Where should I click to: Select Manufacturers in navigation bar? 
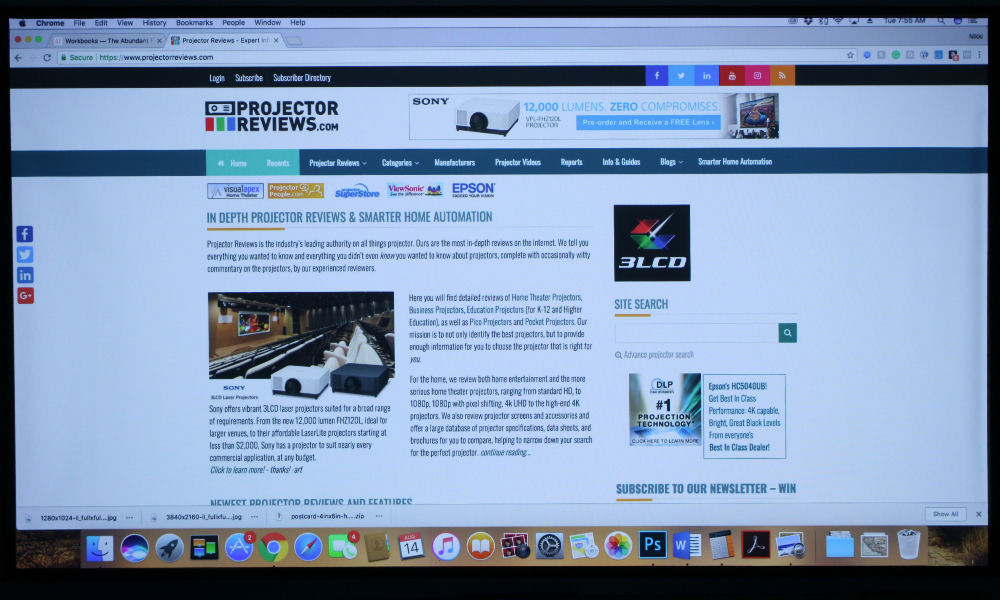454,162
